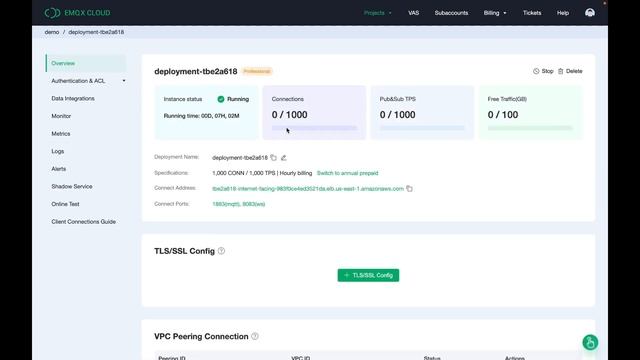Open the VPC Peering Connection help tooltip
The height and width of the screenshot is (360, 640).
pyautogui.click(x=255, y=336)
